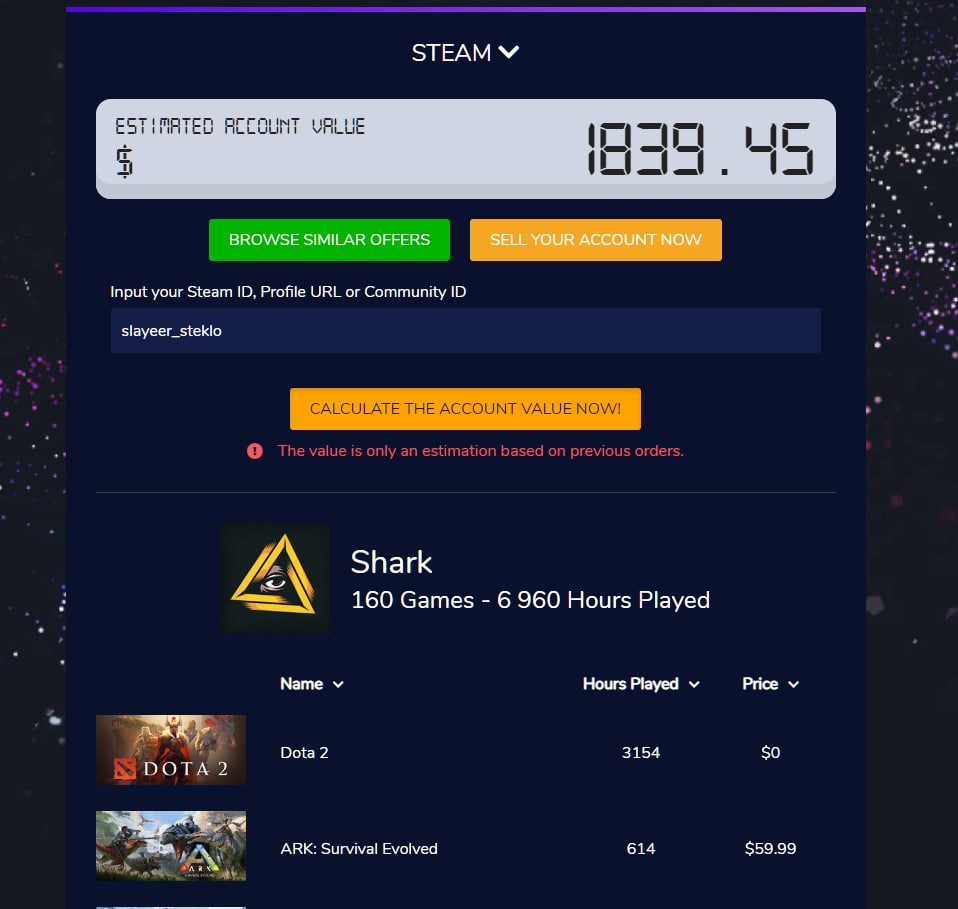Select the ARK: Survival Evolved title
This screenshot has height=909, width=958.
tap(359, 849)
